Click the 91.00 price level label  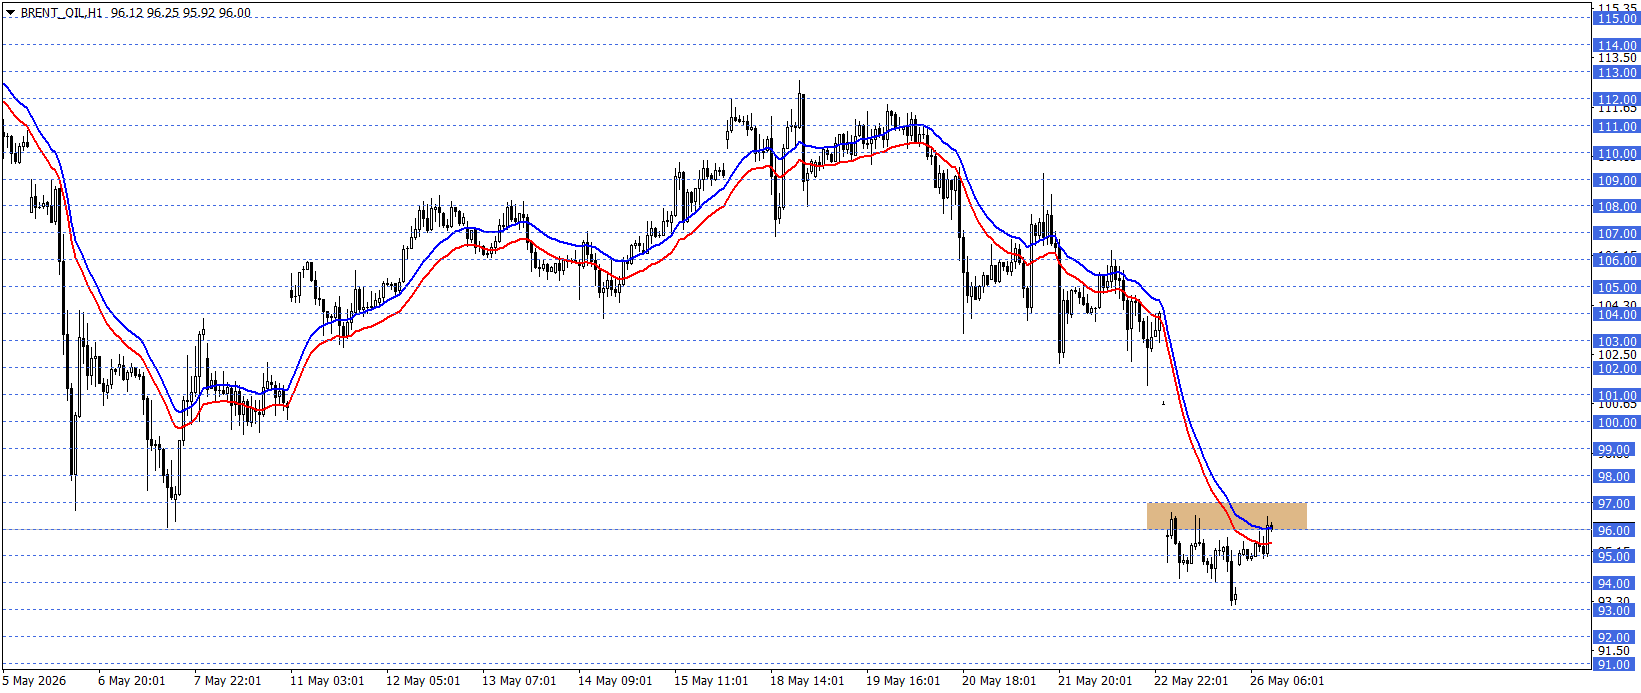click(1616, 664)
